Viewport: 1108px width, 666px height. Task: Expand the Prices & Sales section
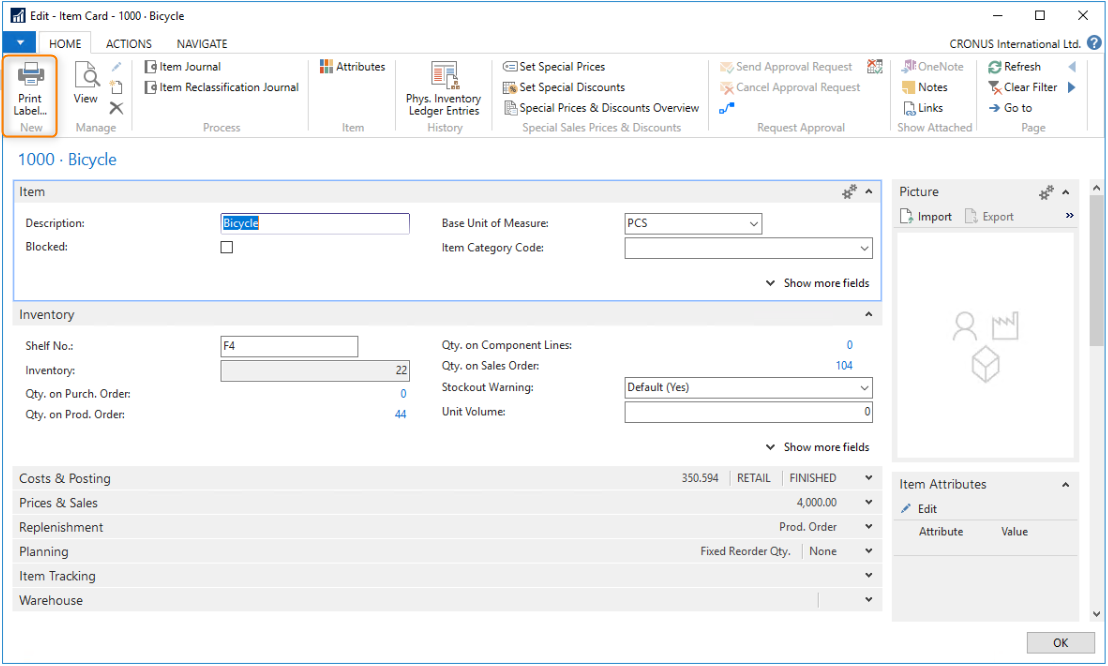[x=869, y=503]
